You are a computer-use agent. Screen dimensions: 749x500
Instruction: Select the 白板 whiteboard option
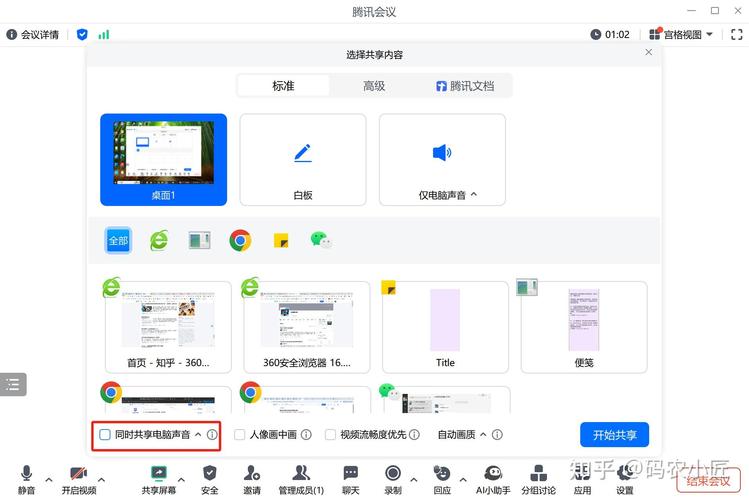point(303,160)
